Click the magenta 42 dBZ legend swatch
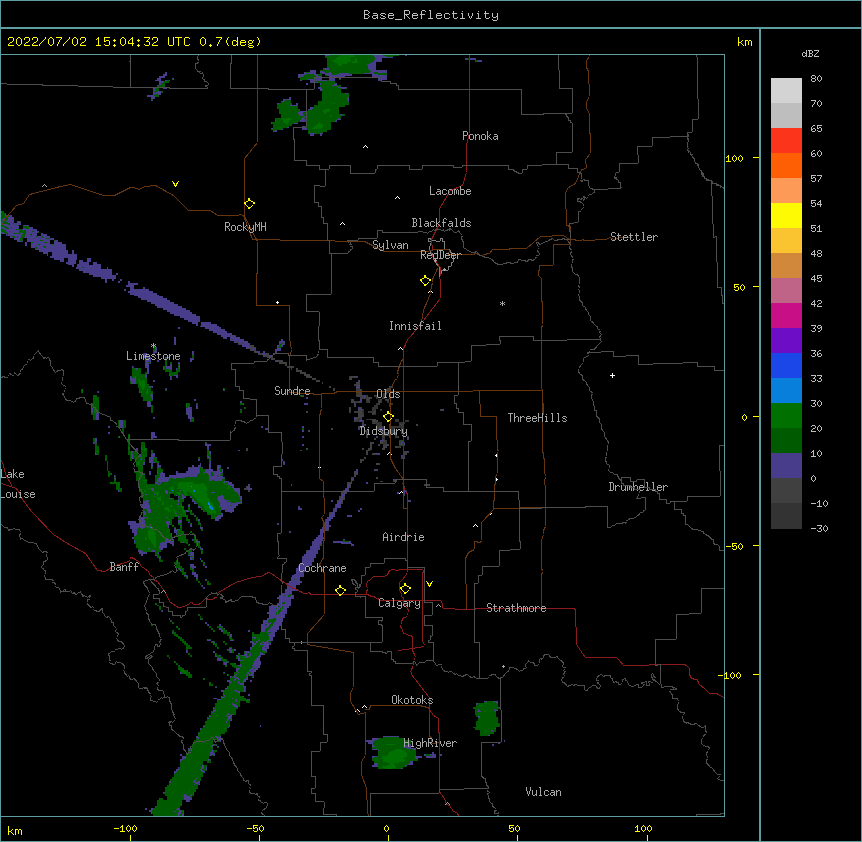This screenshot has width=862, height=842. coord(786,315)
